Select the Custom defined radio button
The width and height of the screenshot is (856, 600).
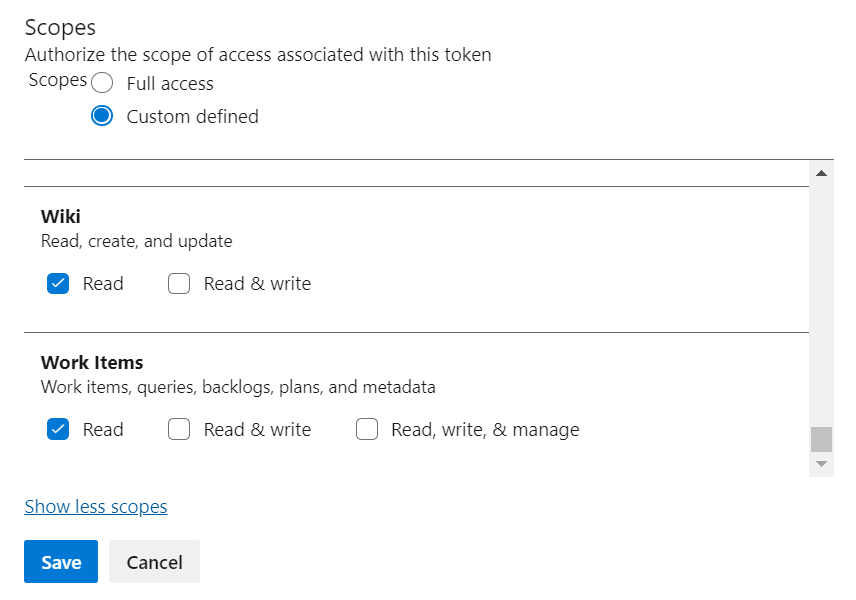pos(102,116)
